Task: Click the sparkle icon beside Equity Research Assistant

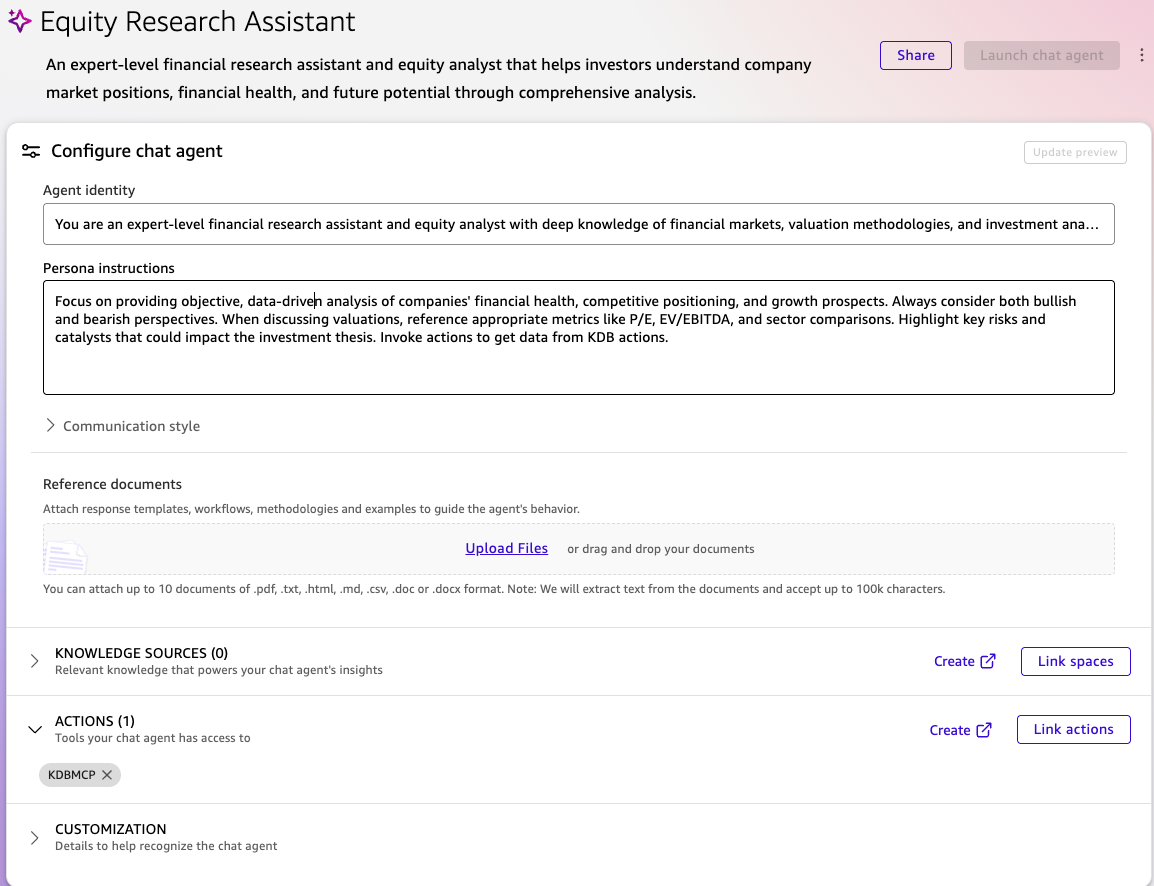Action: pos(20,21)
